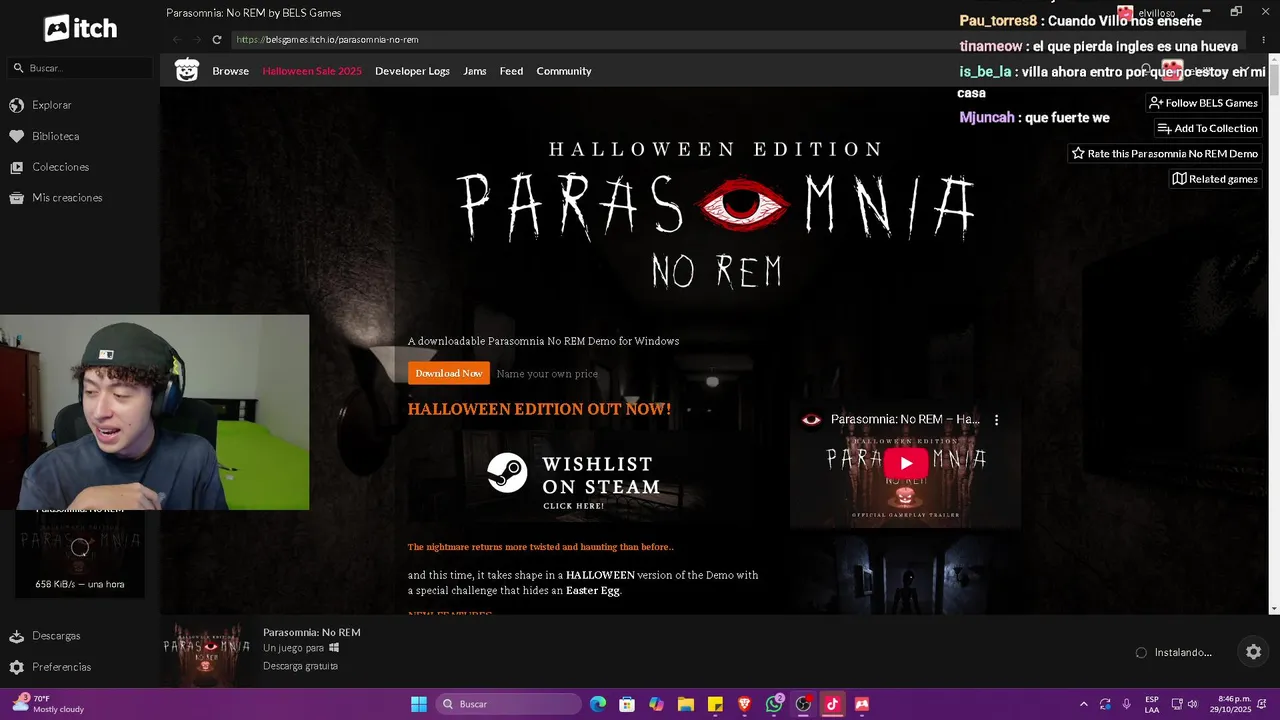Open Jams in site navigation
Viewport: 1280px width, 720px height.
point(475,71)
